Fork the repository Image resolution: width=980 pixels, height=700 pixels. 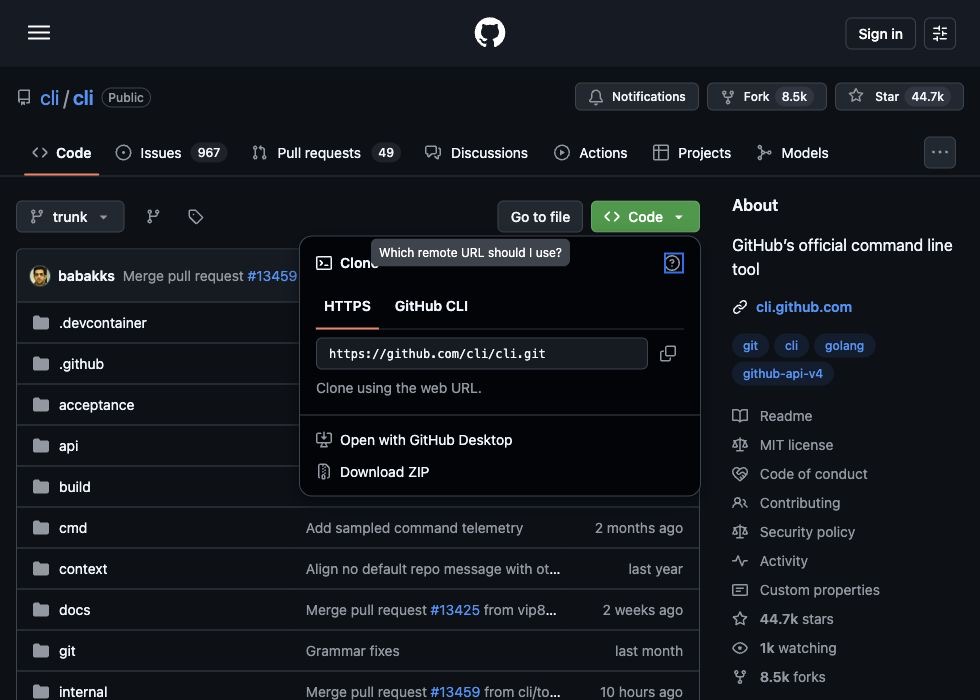click(x=766, y=97)
